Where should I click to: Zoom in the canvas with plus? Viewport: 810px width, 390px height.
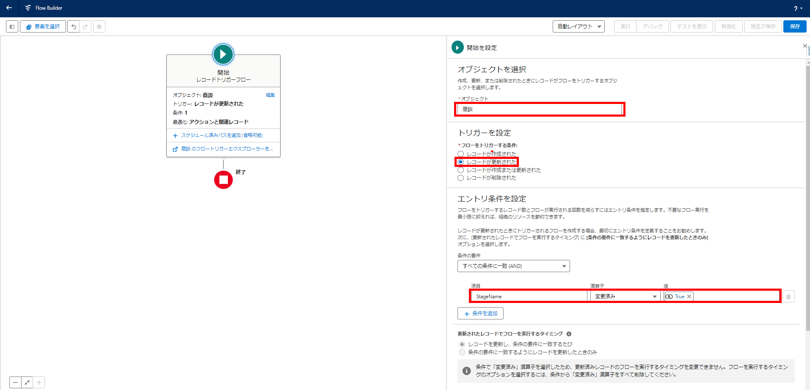click(39, 382)
